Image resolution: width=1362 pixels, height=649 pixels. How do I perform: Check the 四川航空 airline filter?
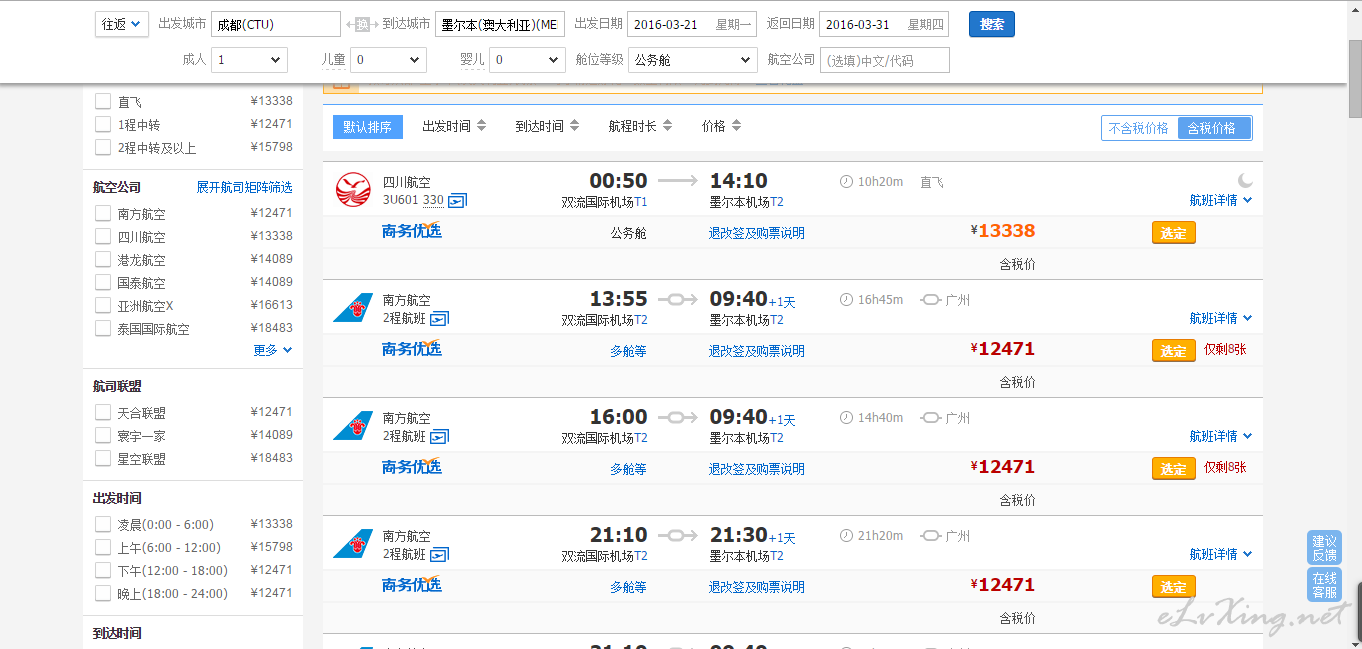coord(103,236)
